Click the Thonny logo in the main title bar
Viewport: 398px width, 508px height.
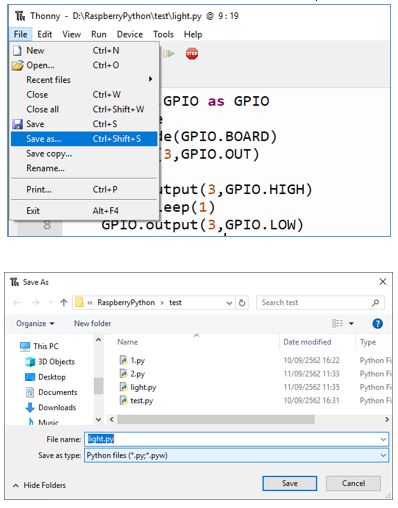20,16
